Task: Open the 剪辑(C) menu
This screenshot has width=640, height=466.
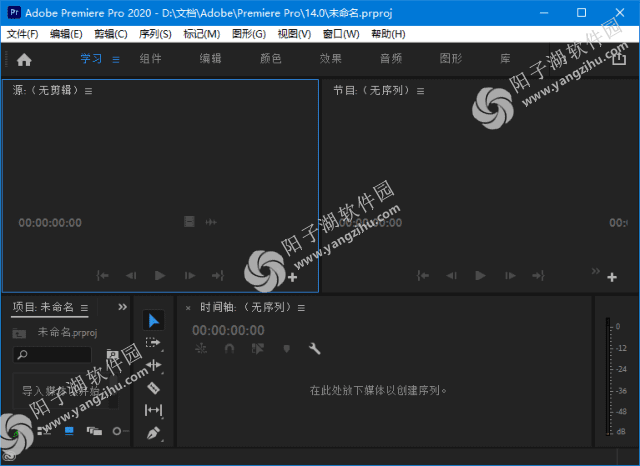Action: click(111, 34)
